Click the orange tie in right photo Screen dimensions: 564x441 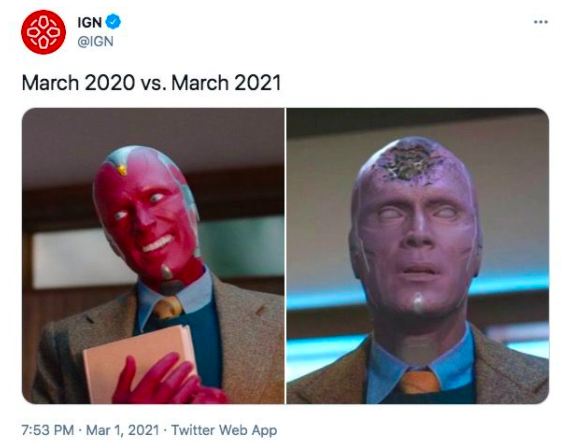tap(420, 382)
